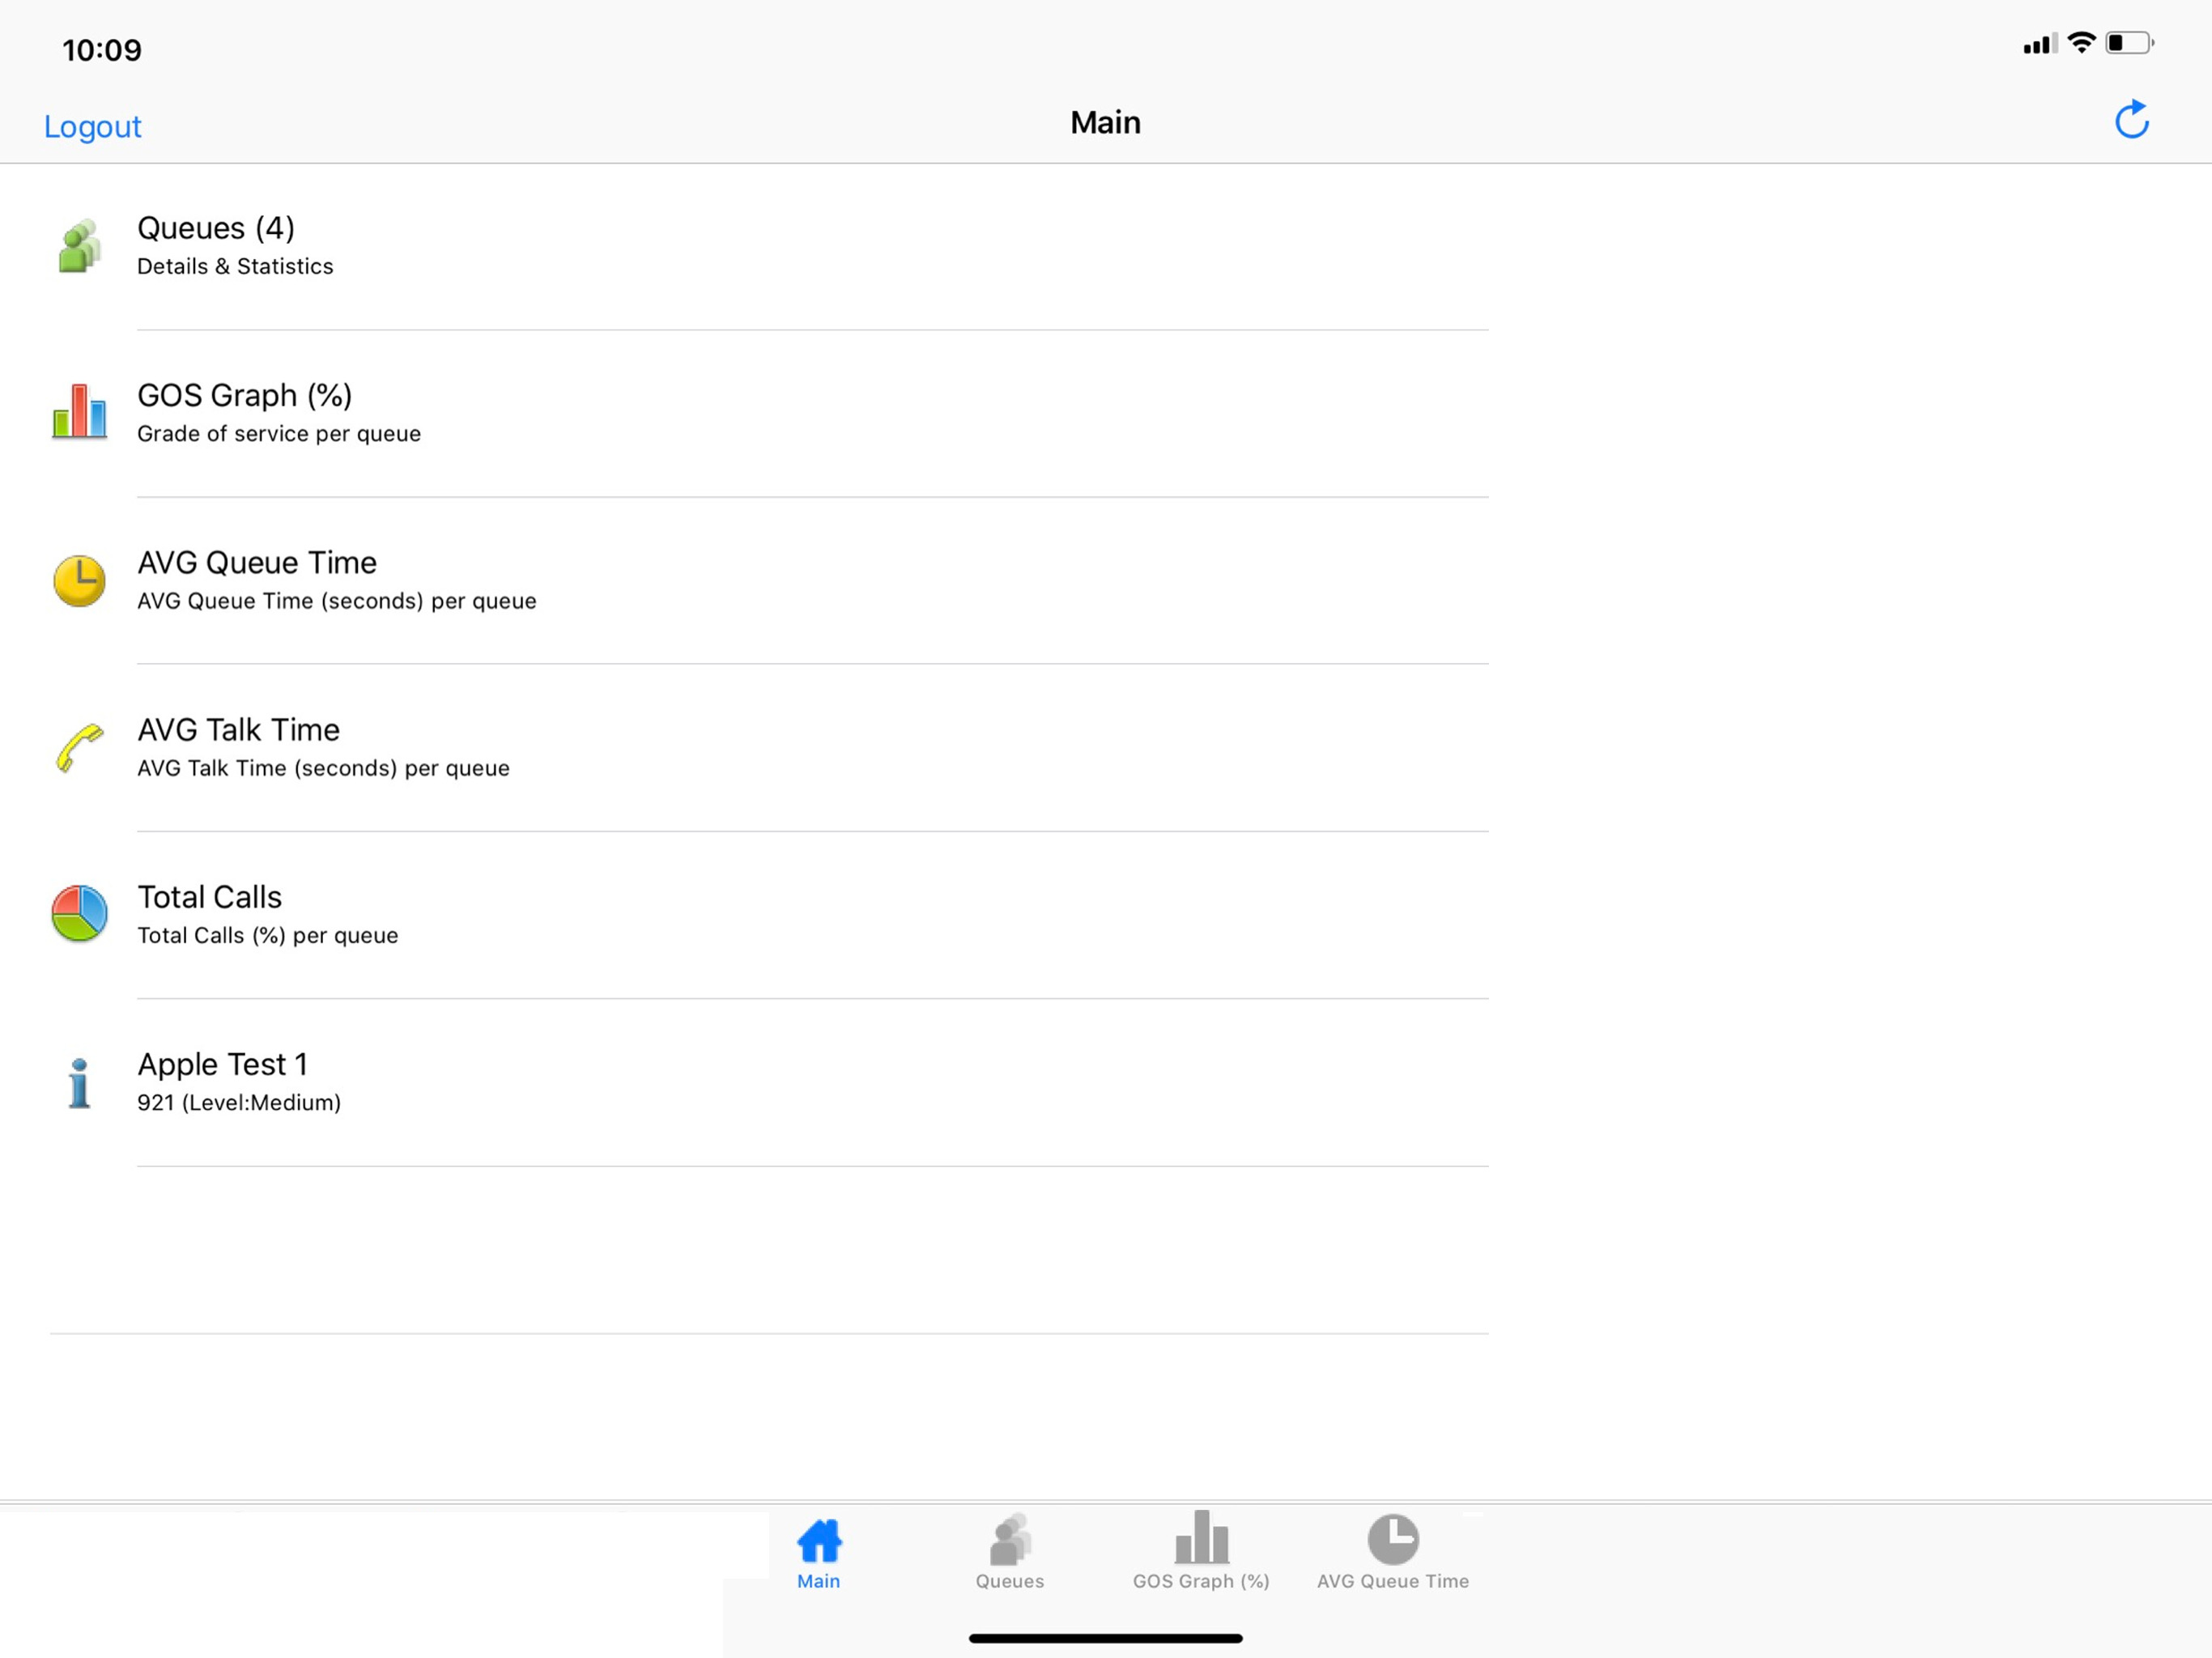Open the 'AVG Talk Time' list title
The width and height of the screenshot is (2212, 1658).
(239, 729)
